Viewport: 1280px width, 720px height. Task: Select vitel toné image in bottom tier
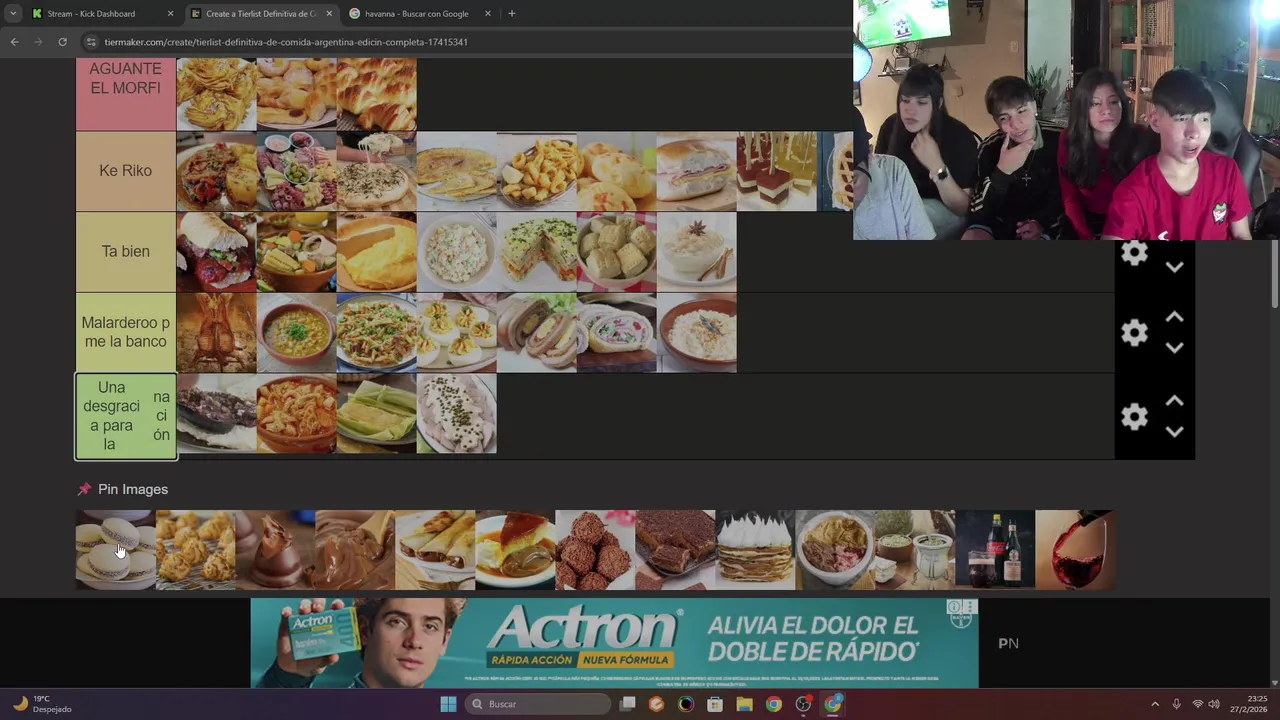pyautogui.click(x=457, y=414)
